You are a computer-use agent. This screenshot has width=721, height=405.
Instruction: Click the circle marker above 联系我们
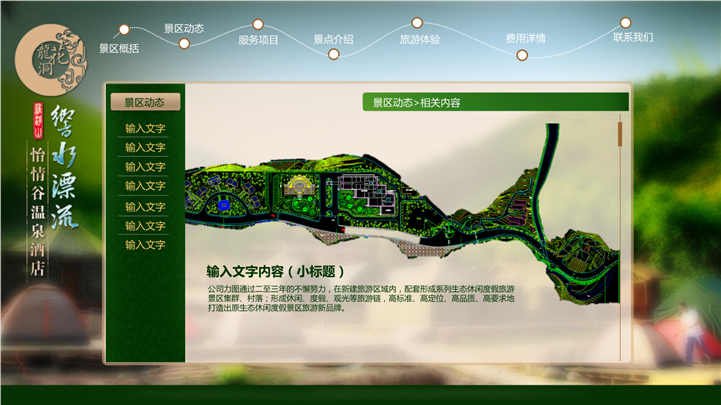pos(626,22)
